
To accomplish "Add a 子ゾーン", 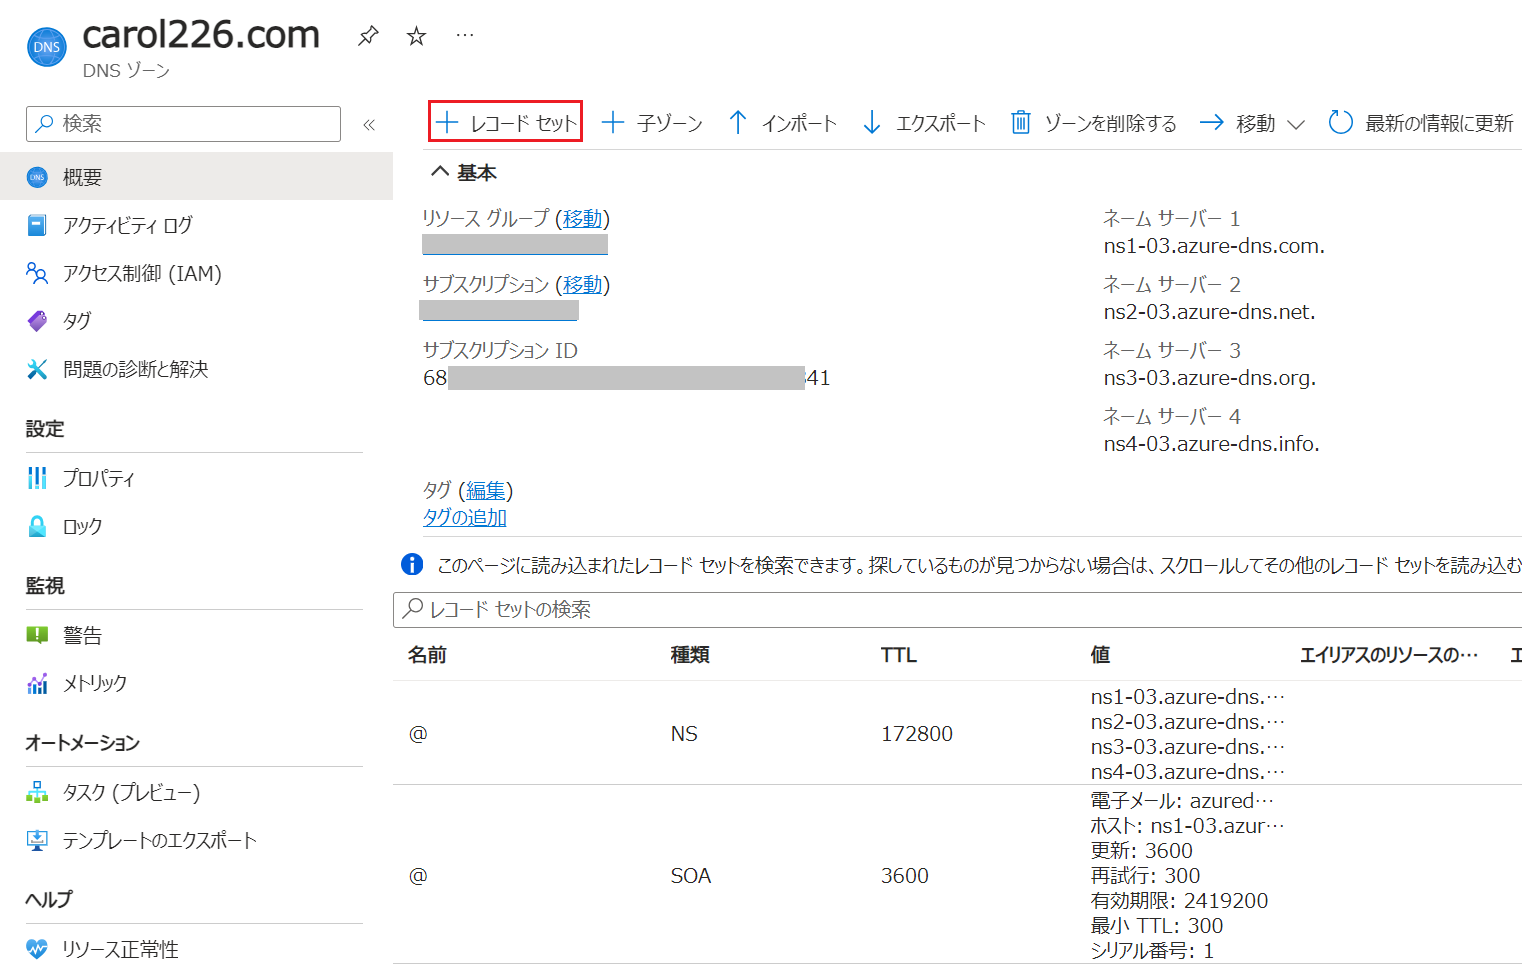I will pyautogui.click(x=652, y=123).
